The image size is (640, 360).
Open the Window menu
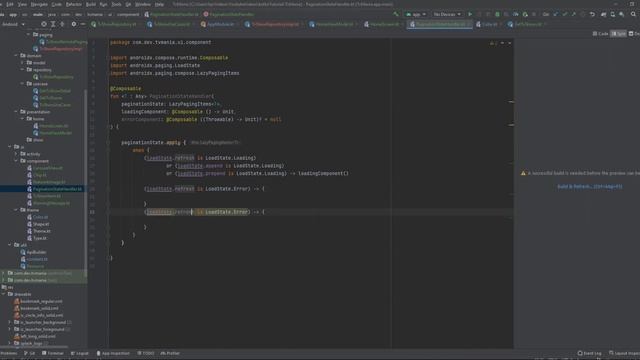(143, 4)
